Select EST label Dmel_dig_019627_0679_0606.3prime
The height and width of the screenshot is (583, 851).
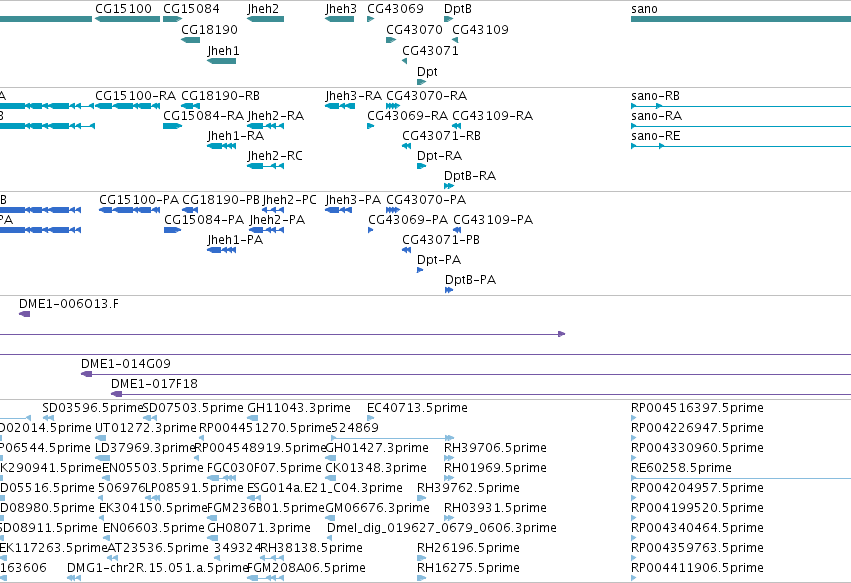click(x=442, y=528)
